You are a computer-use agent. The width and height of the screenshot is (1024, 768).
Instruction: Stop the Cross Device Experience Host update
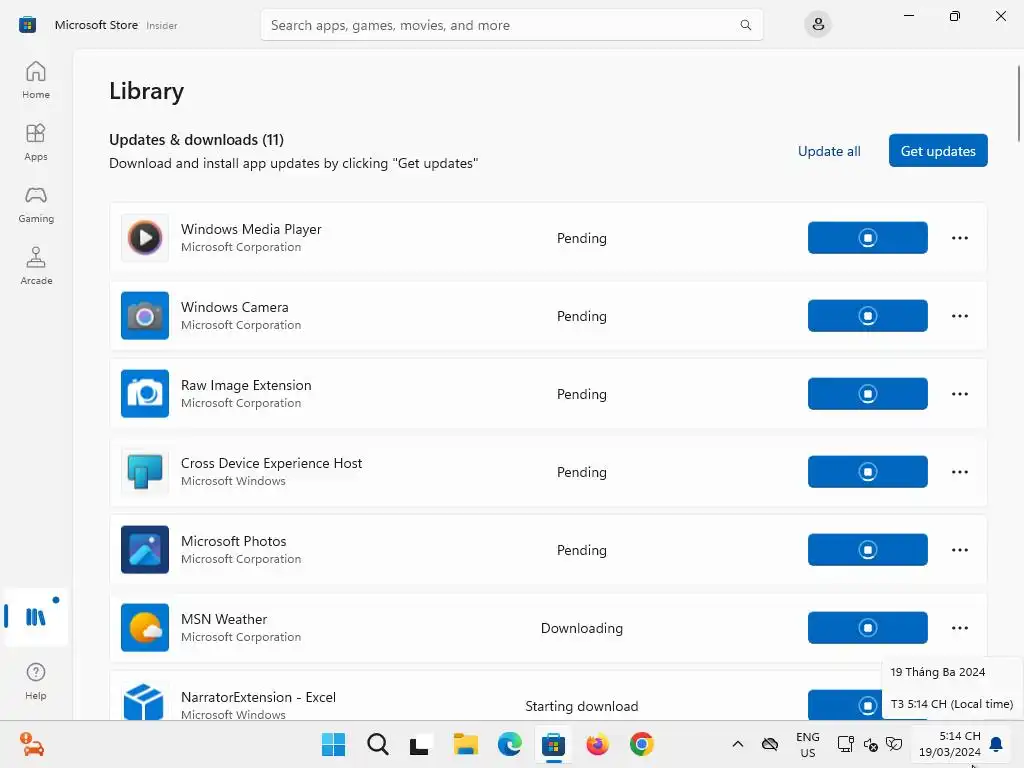point(867,472)
